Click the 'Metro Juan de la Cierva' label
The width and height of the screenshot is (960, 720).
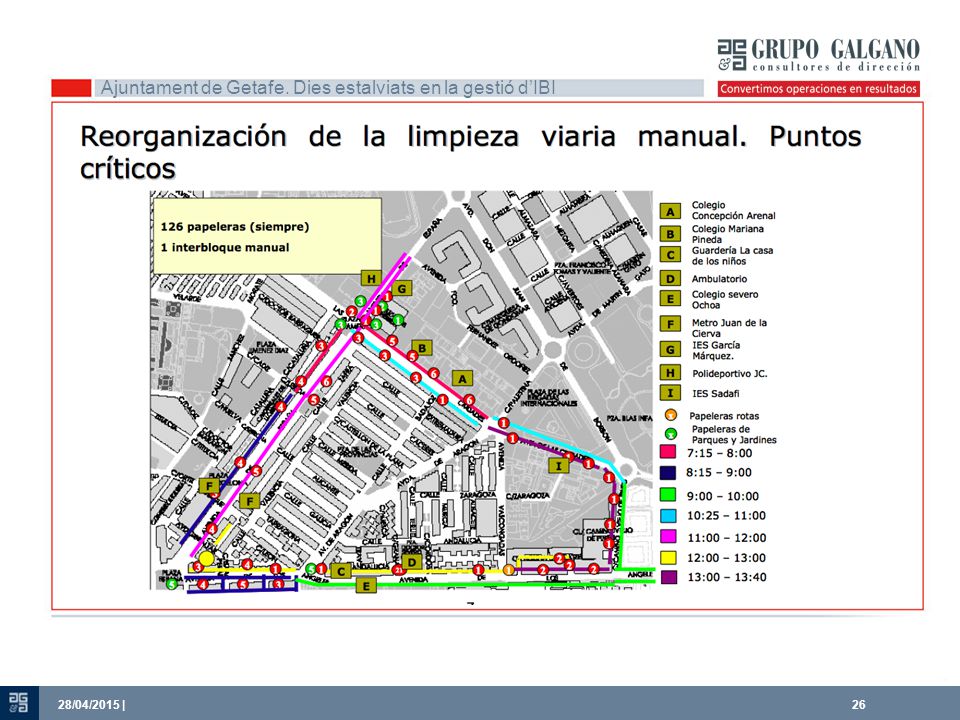729,328
